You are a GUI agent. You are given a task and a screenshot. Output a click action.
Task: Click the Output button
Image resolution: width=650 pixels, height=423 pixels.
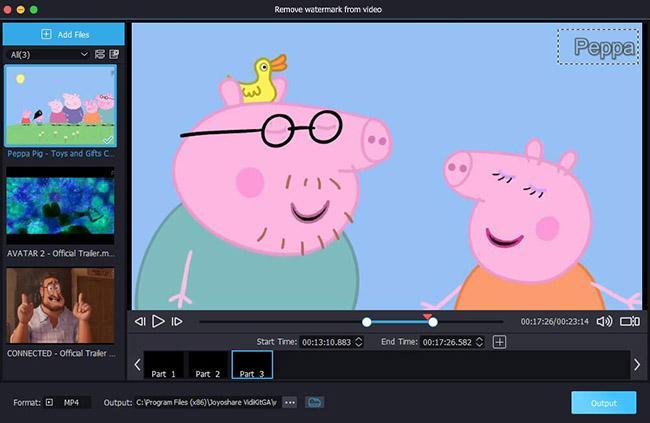click(x=604, y=403)
